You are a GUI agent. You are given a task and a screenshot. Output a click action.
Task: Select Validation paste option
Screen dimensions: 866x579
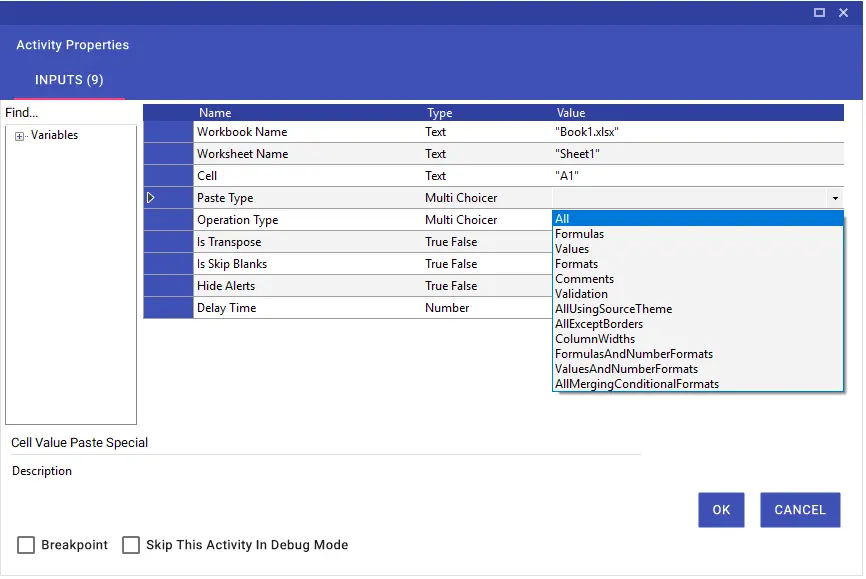(x=698, y=294)
